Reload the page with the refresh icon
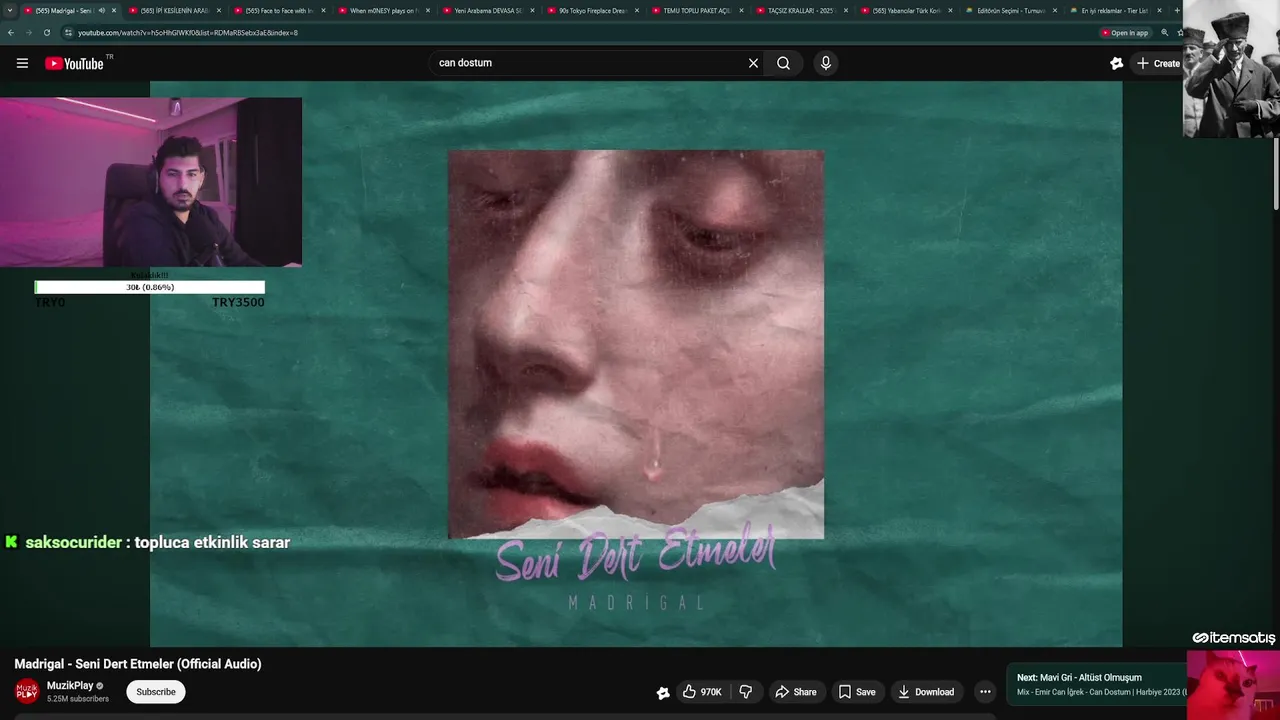The width and height of the screenshot is (1280, 720). 46,32
